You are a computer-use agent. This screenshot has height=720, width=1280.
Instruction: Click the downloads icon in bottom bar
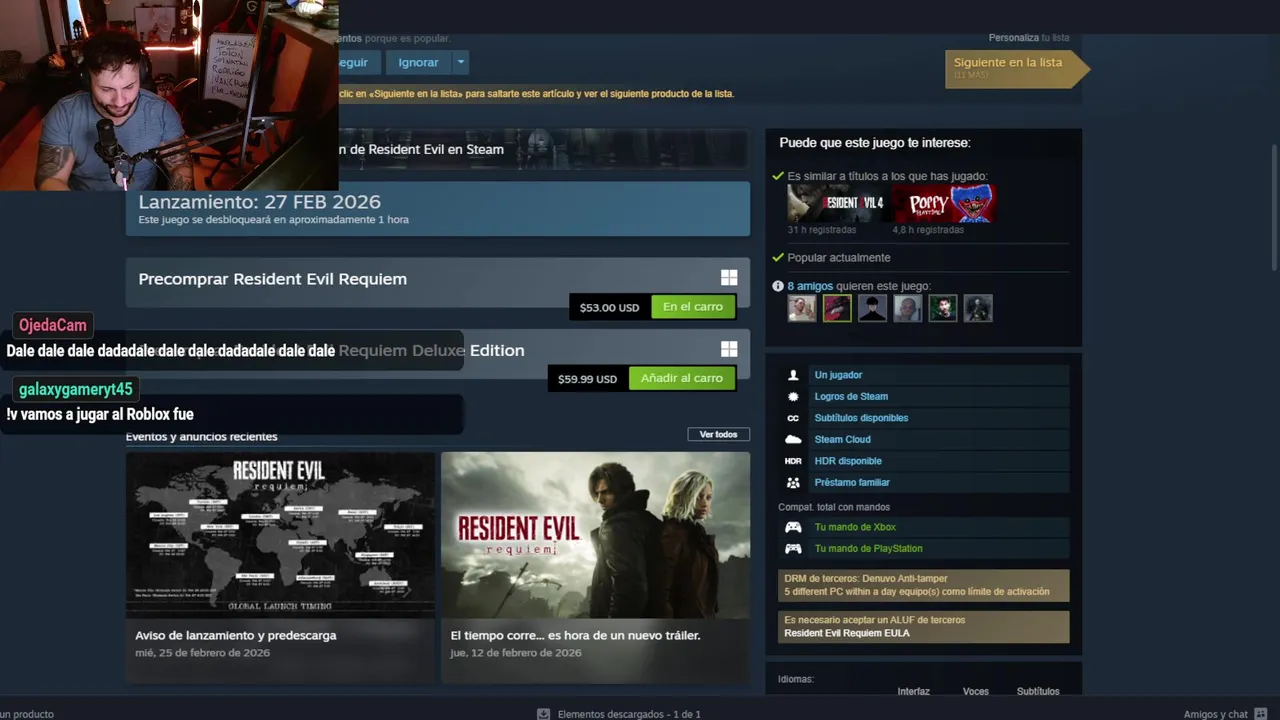point(543,714)
